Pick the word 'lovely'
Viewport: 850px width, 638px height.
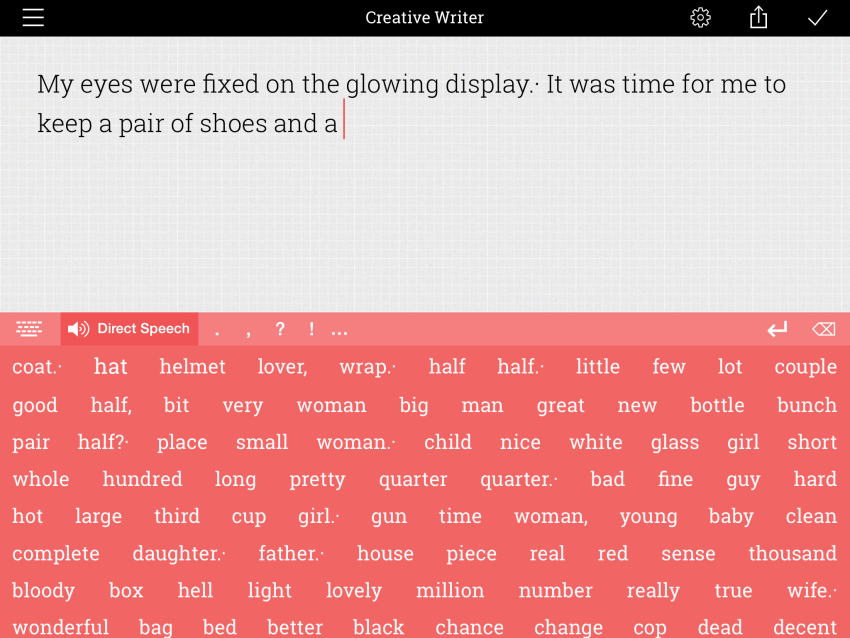pyautogui.click(x=354, y=591)
